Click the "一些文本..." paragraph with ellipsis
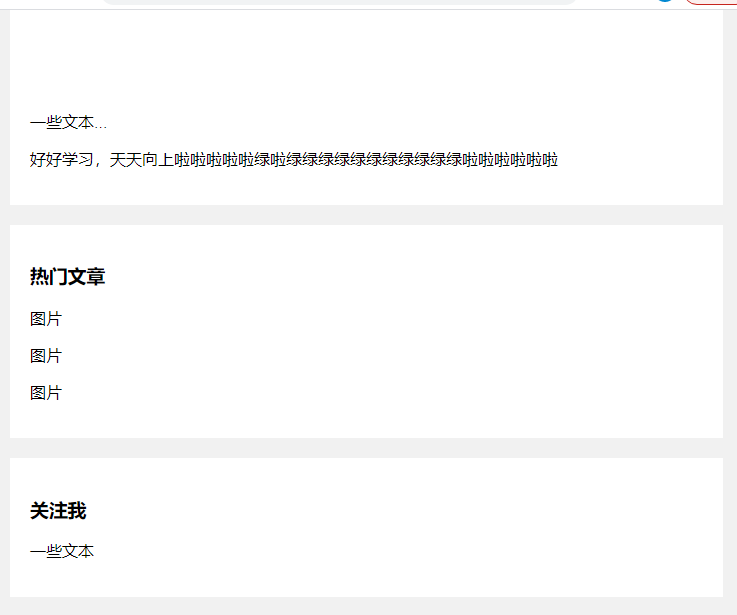Screen dimensions: 737x615 69,123
